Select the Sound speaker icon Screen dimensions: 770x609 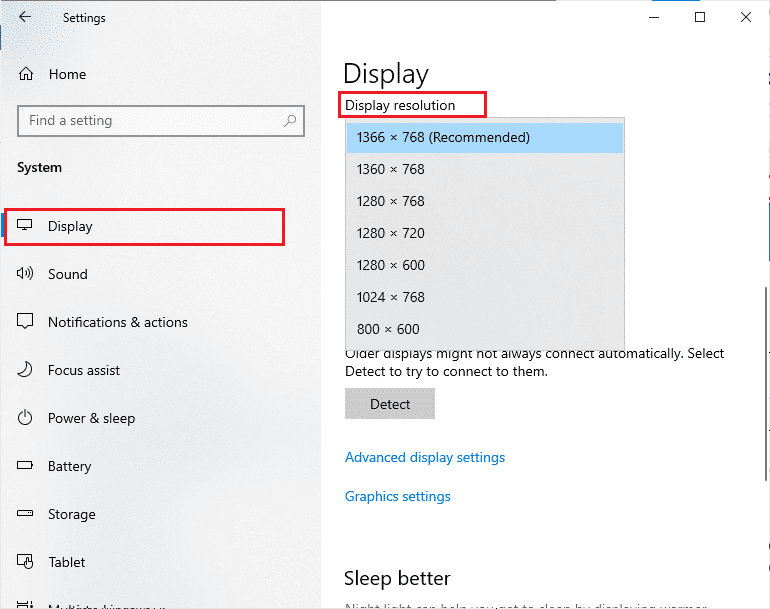click(26, 274)
